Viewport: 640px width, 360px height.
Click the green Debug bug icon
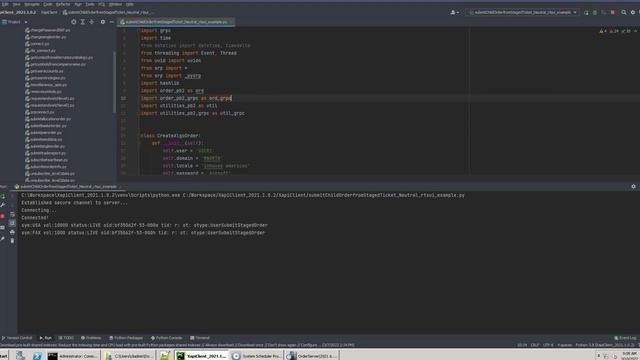pyautogui.click(x=595, y=13)
